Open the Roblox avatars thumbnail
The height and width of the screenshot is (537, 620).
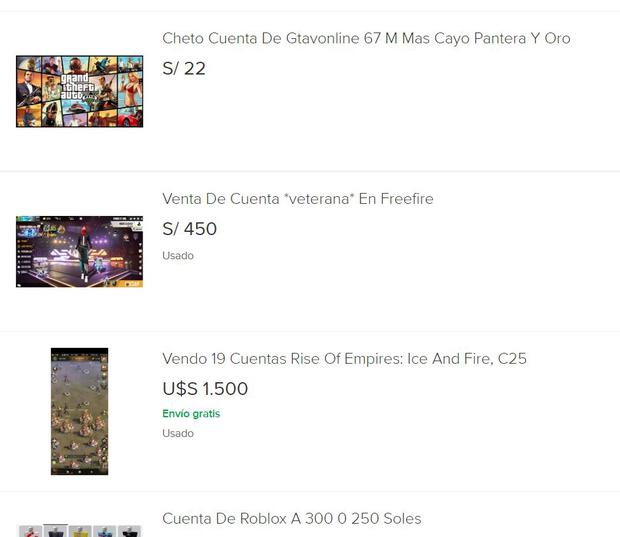pos(79,531)
